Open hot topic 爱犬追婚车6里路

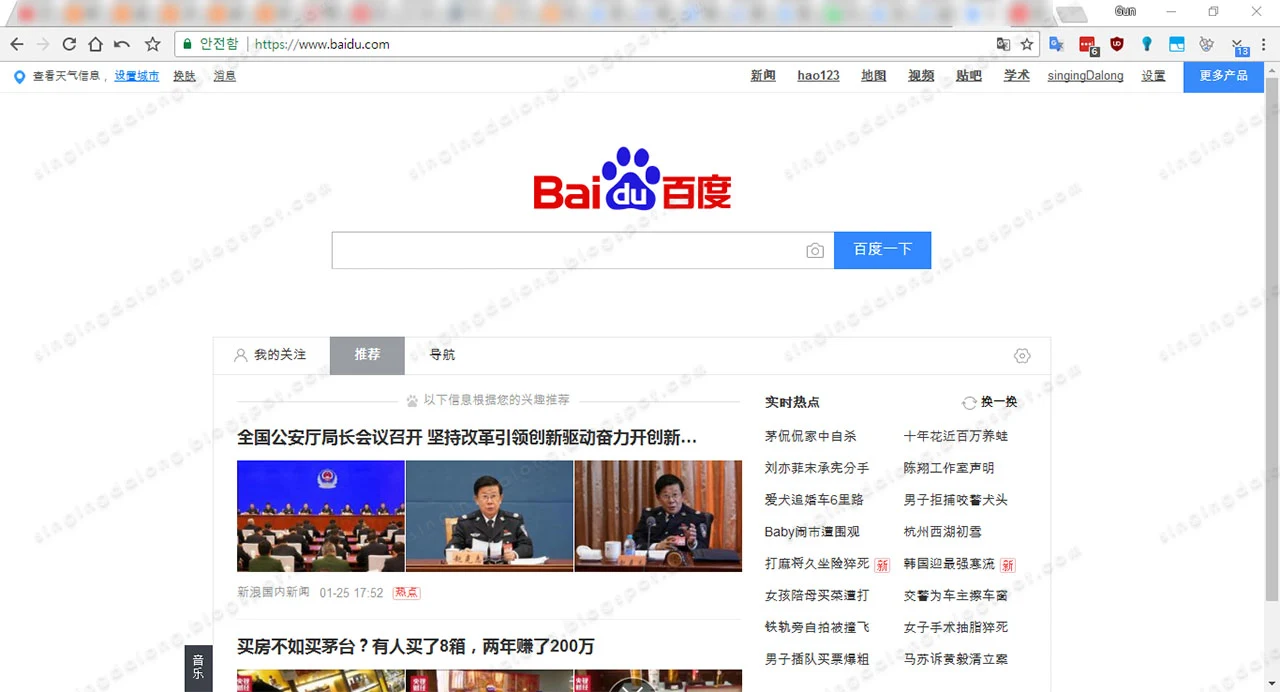(814, 500)
